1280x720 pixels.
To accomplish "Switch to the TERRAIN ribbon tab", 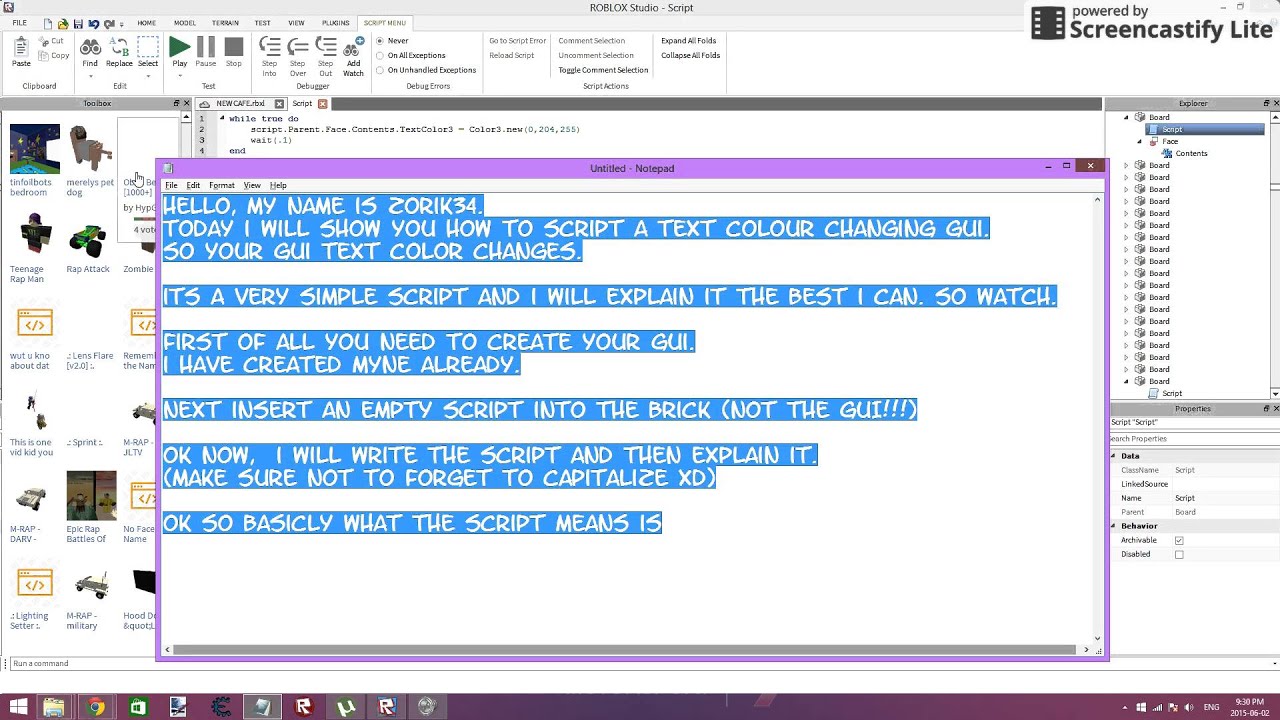I will coord(225,23).
